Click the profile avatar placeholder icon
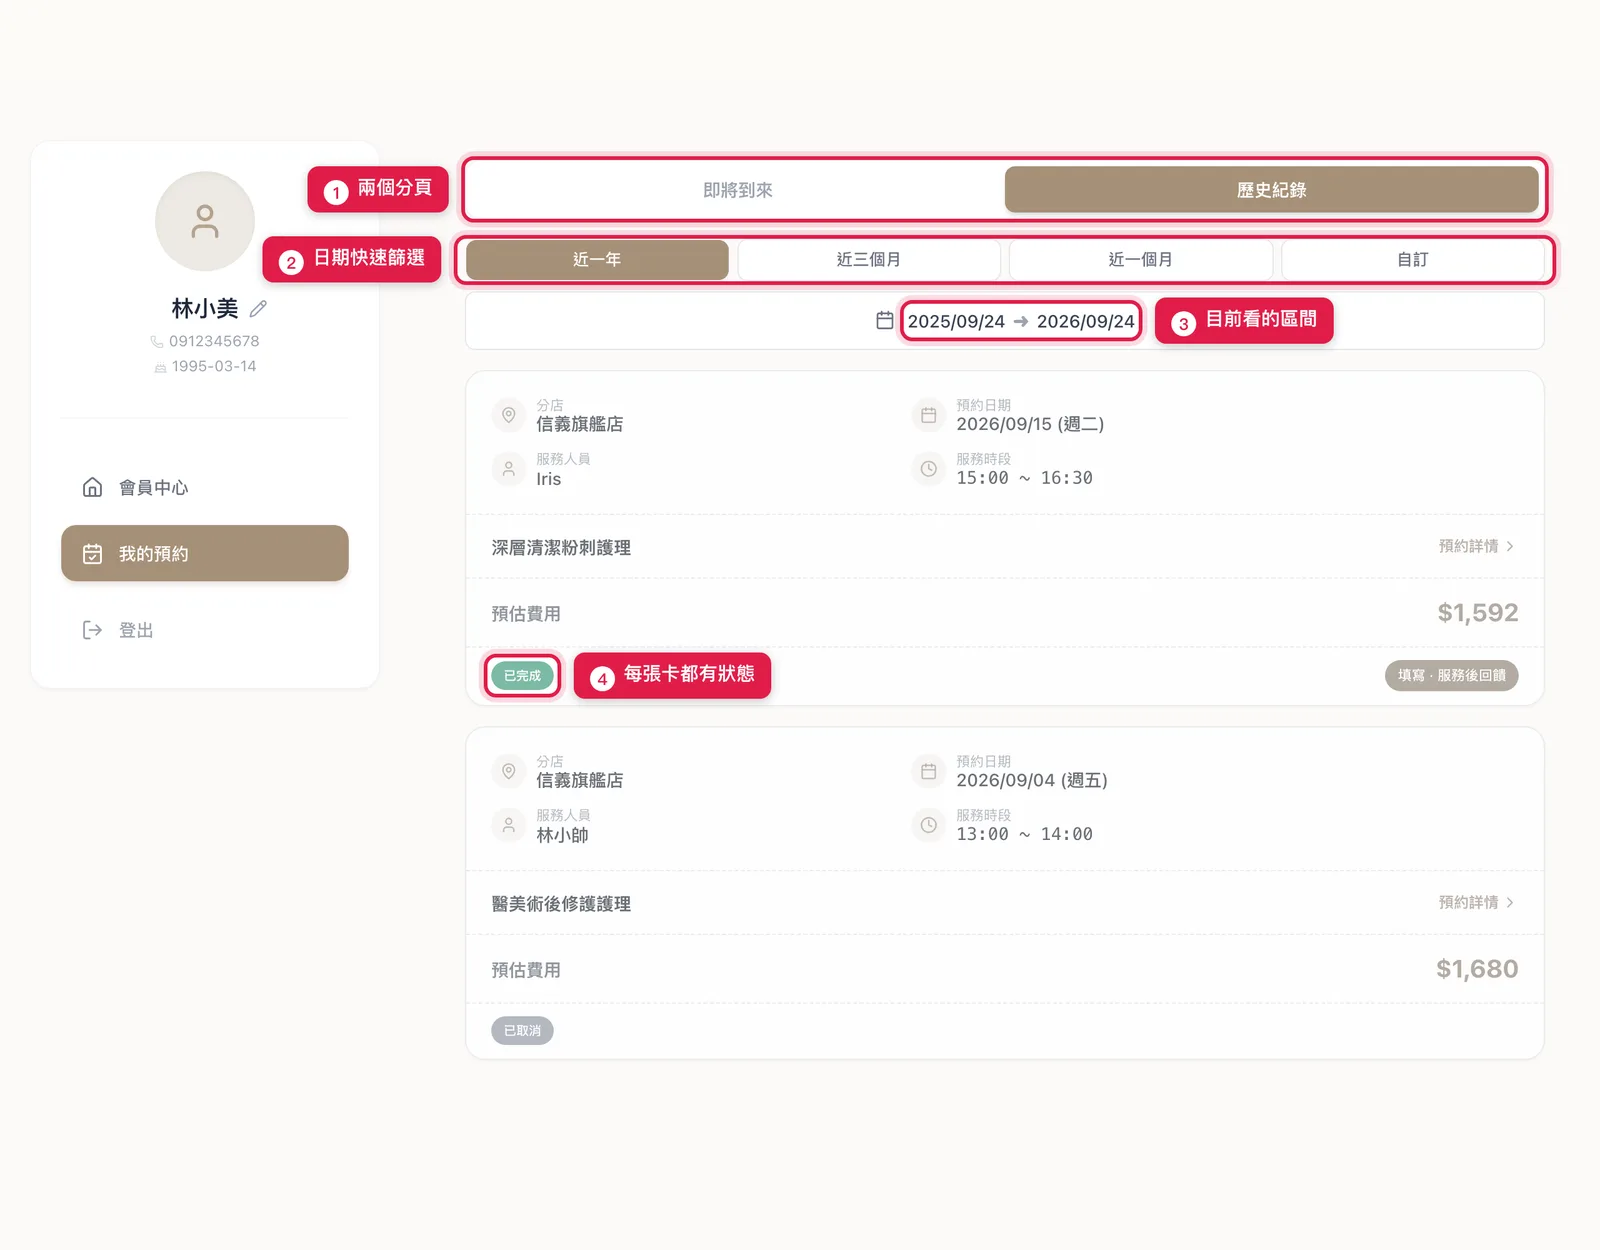The width and height of the screenshot is (1600, 1250). tap(205, 221)
